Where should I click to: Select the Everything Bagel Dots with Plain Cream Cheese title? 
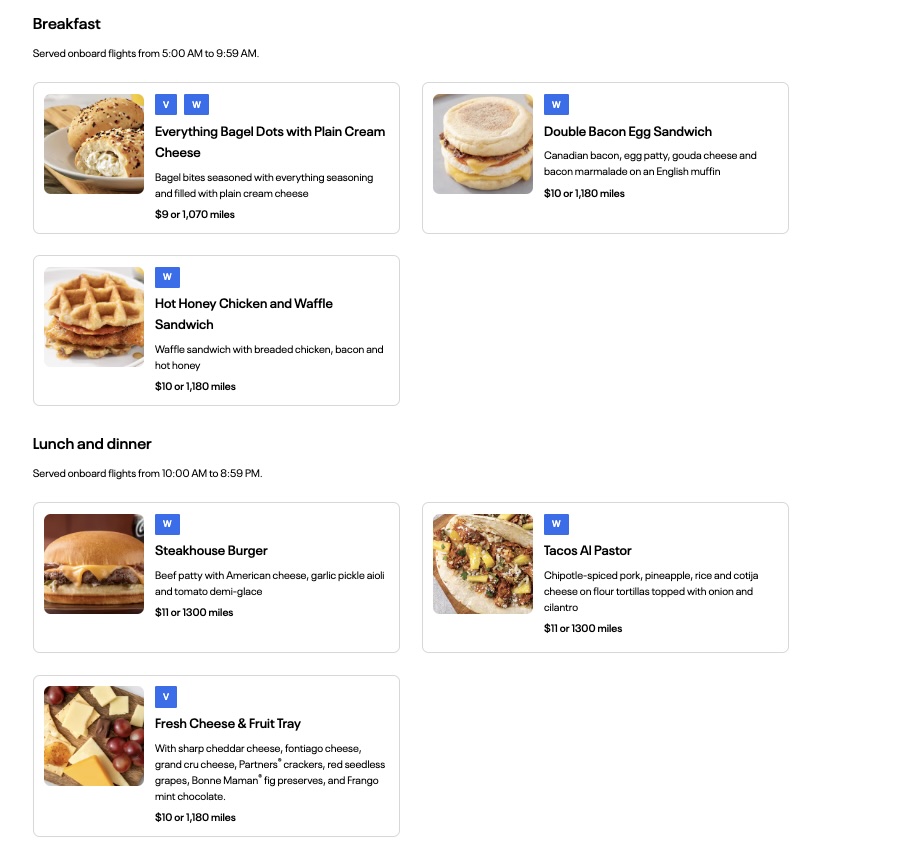pyautogui.click(x=269, y=142)
